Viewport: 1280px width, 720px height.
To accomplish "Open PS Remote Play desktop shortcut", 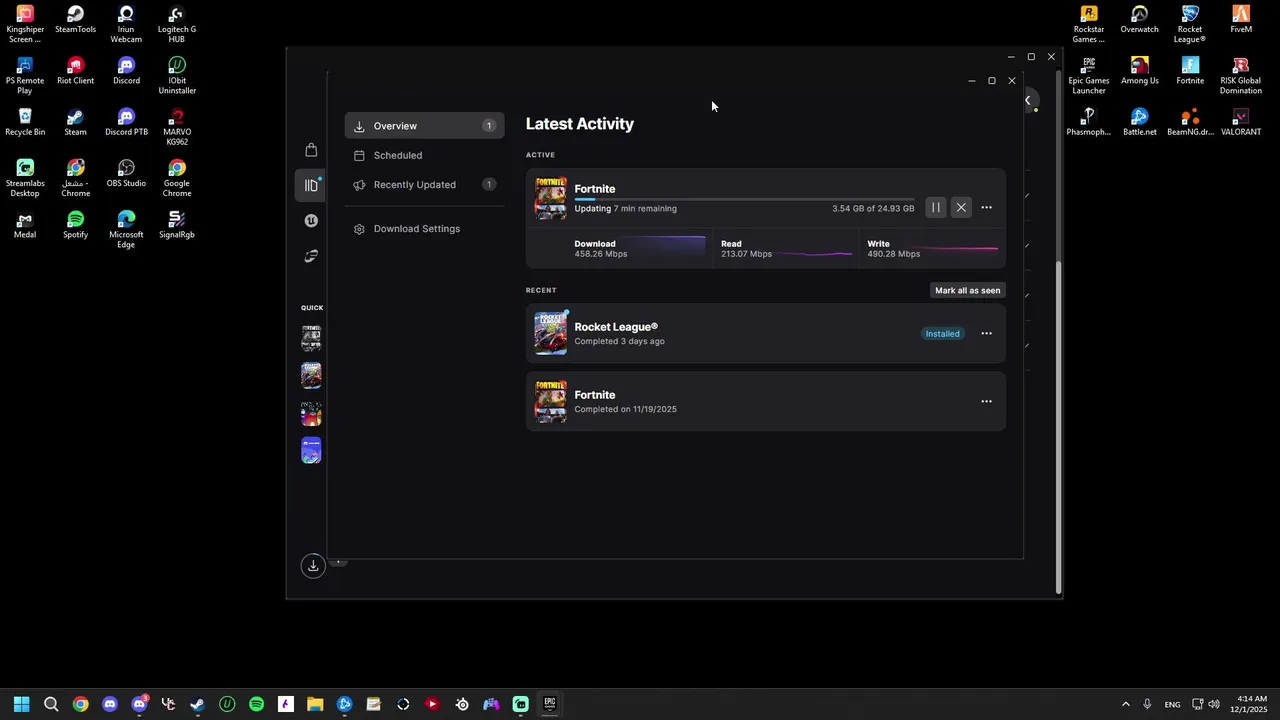I will click(25, 76).
